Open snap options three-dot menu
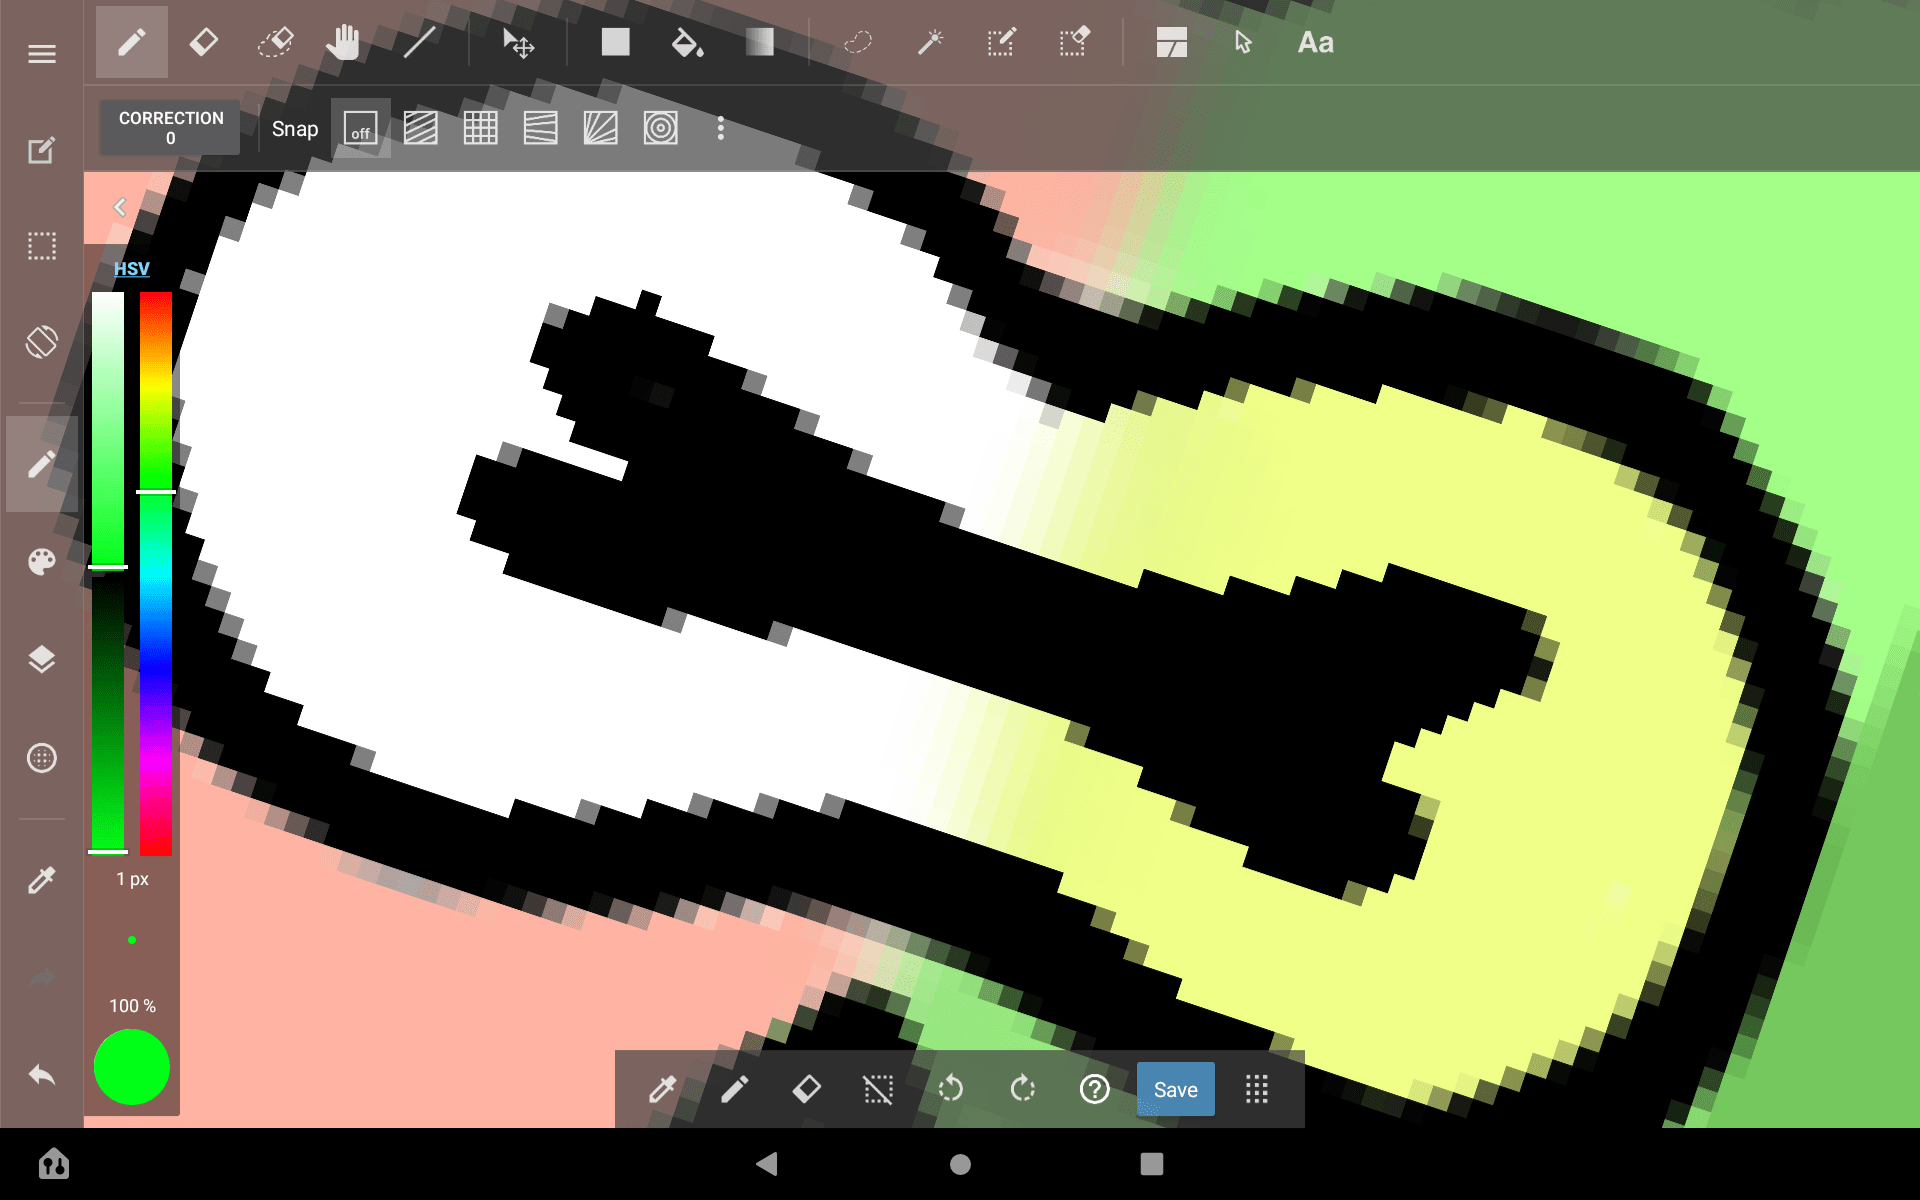 click(720, 129)
